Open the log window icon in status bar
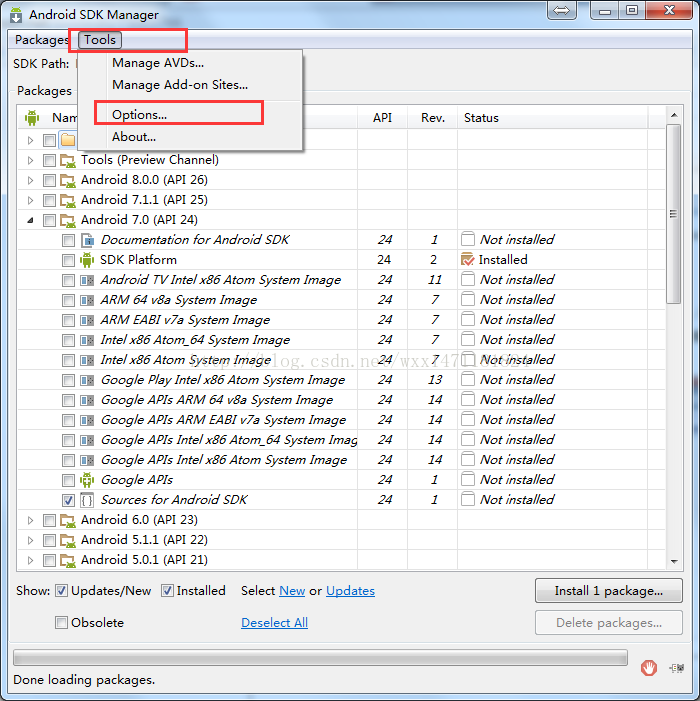The image size is (700, 701). 677,668
